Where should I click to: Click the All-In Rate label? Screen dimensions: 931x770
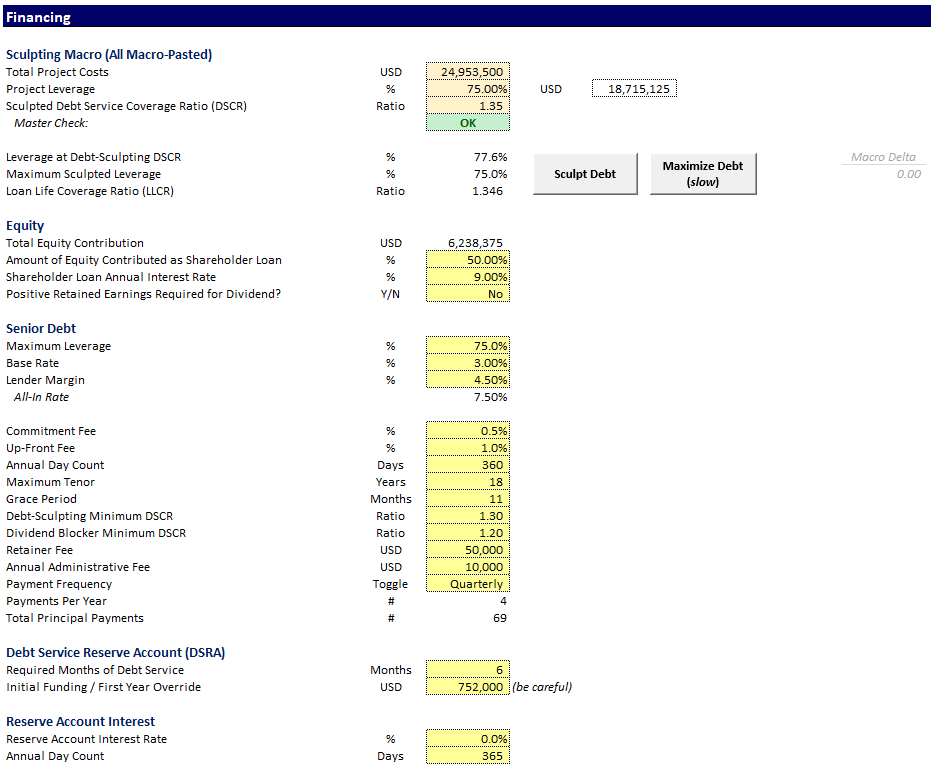pyautogui.click(x=42, y=397)
